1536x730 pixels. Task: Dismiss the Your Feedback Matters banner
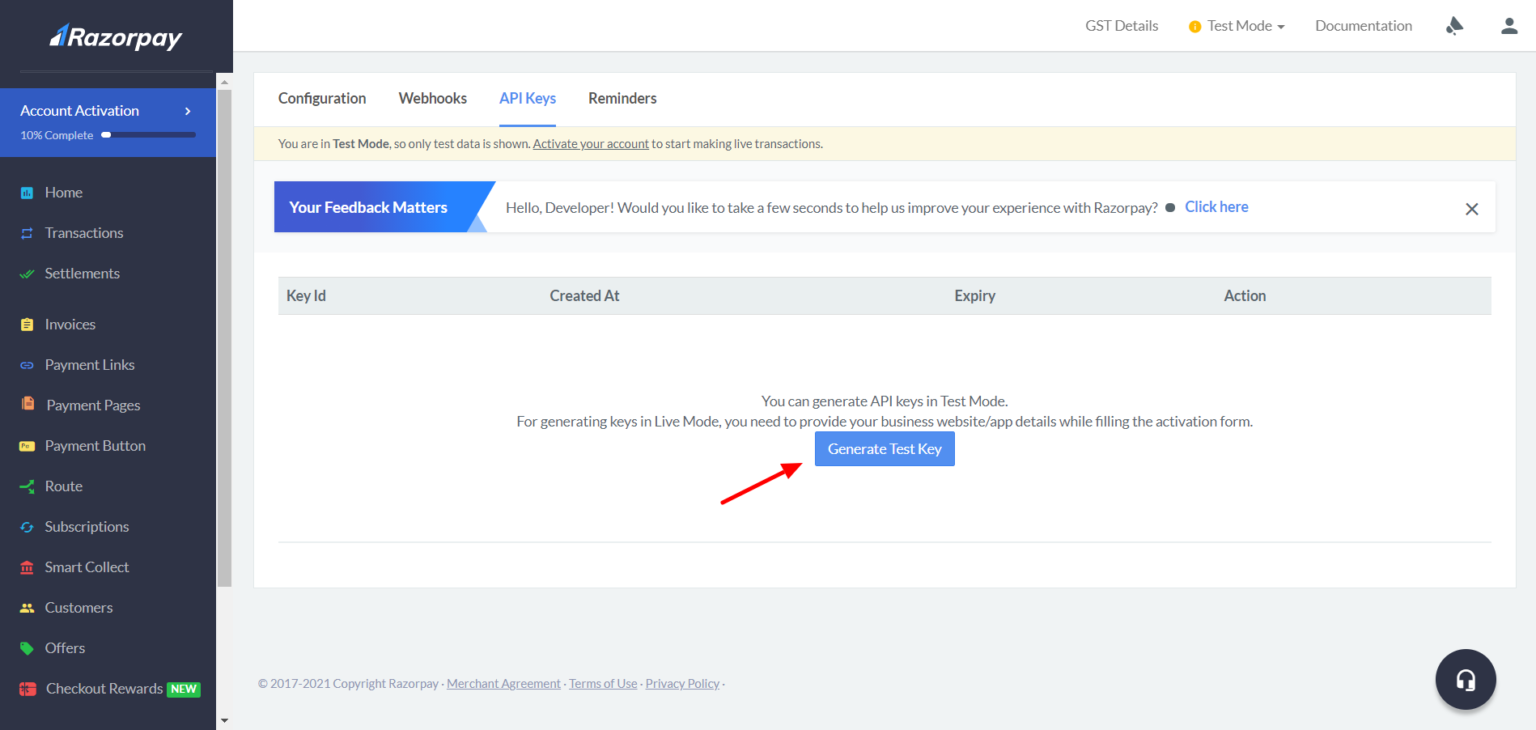1472,208
